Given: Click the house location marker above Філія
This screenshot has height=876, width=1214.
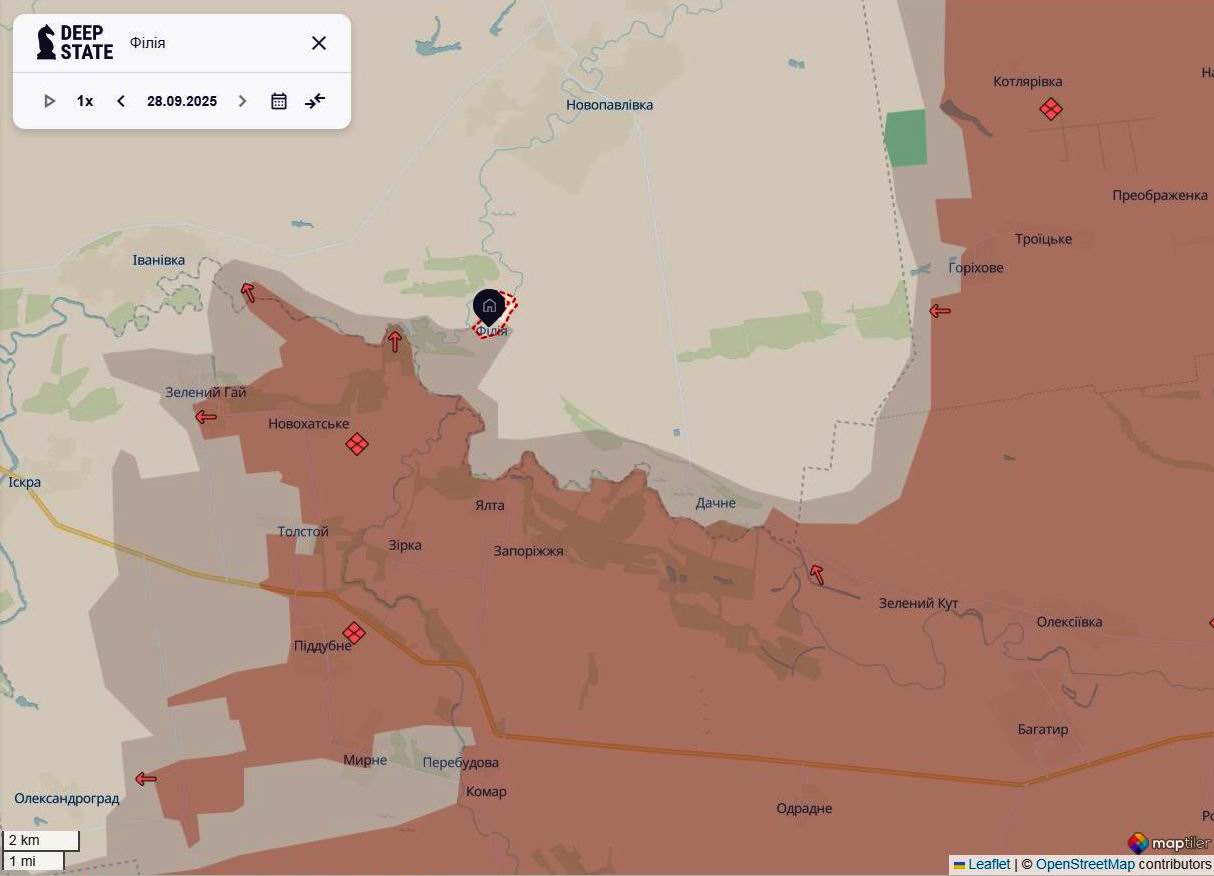Looking at the screenshot, I should click(x=487, y=306).
